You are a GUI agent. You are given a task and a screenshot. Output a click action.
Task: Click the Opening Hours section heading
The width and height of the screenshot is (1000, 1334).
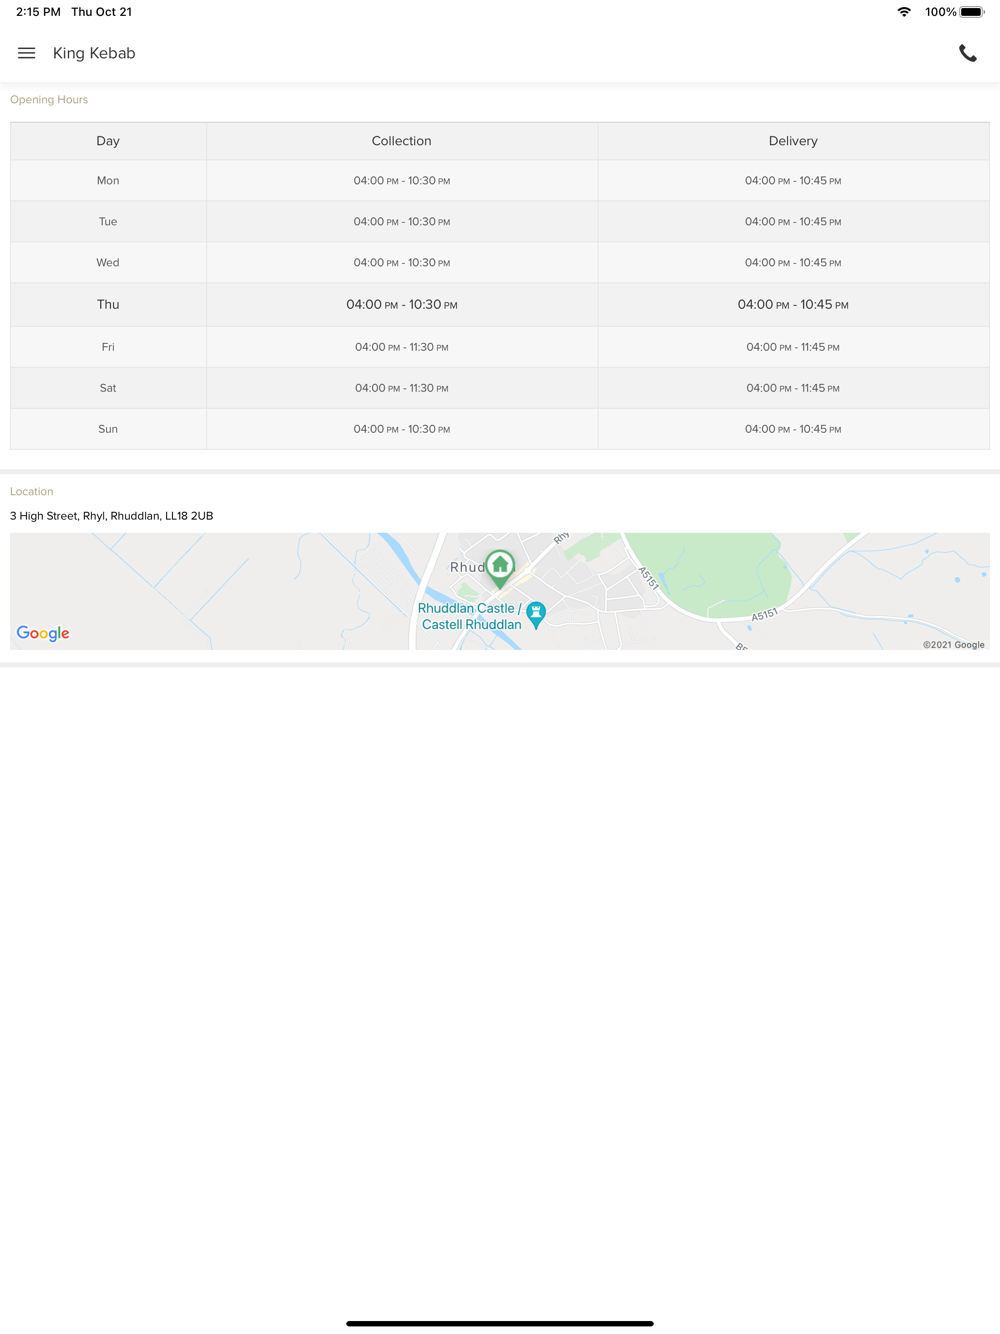(x=49, y=100)
